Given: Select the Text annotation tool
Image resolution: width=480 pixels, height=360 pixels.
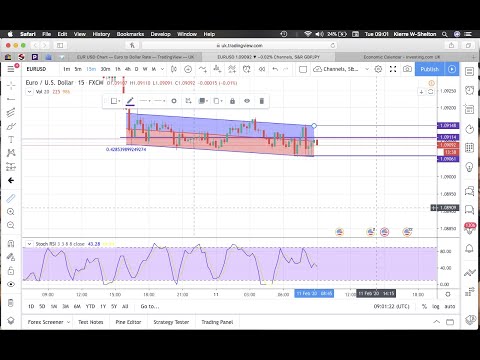Looking at the screenshot, I should point(11,139).
